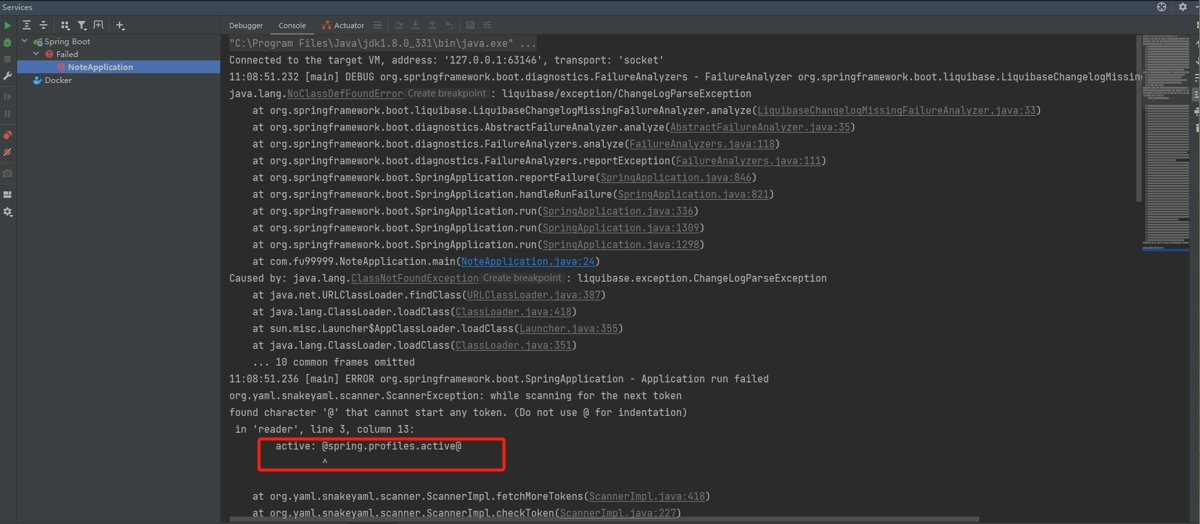Click Create breakpoint next to NoClassDefFoundError

(x=446, y=93)
